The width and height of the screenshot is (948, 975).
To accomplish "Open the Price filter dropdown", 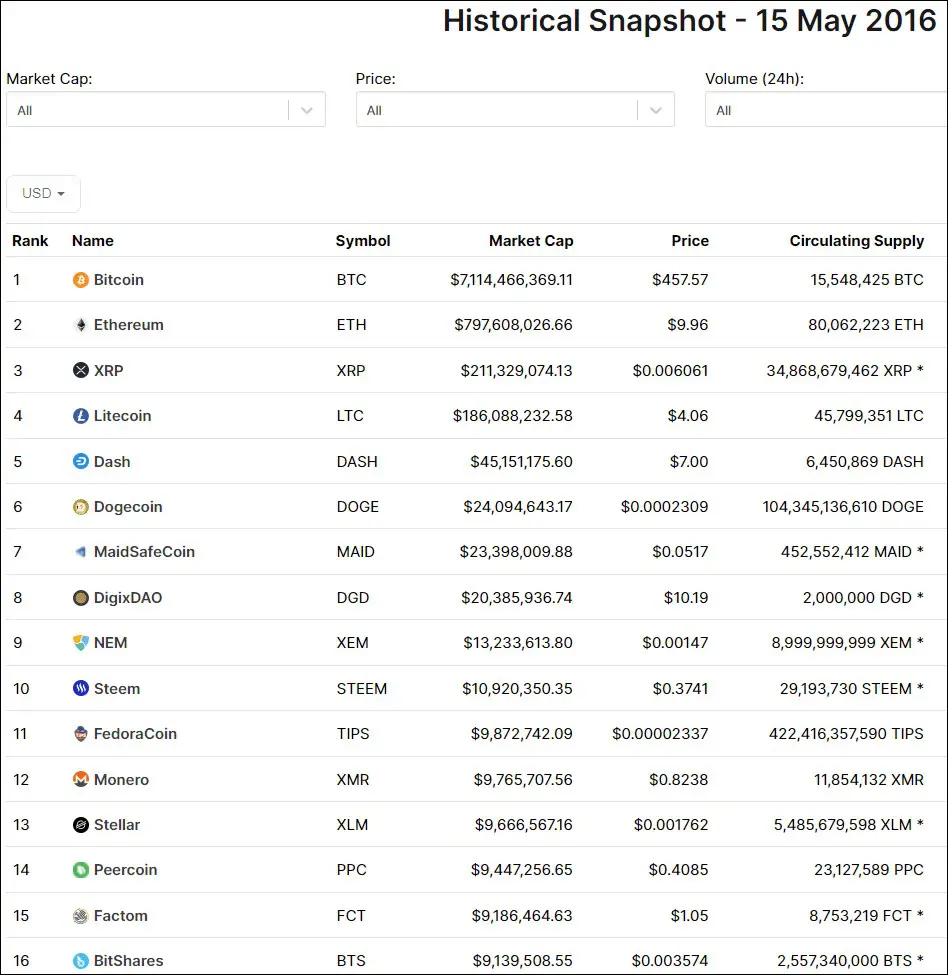I will 515,109.
